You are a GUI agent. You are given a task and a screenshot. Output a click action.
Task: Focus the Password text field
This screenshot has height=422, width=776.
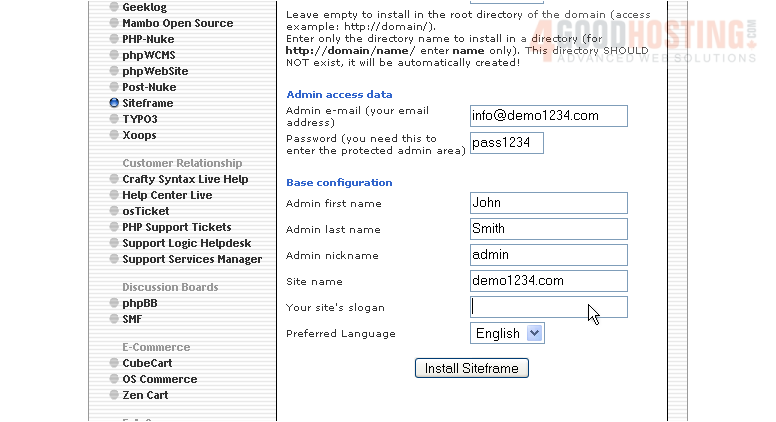coord(506,143)
